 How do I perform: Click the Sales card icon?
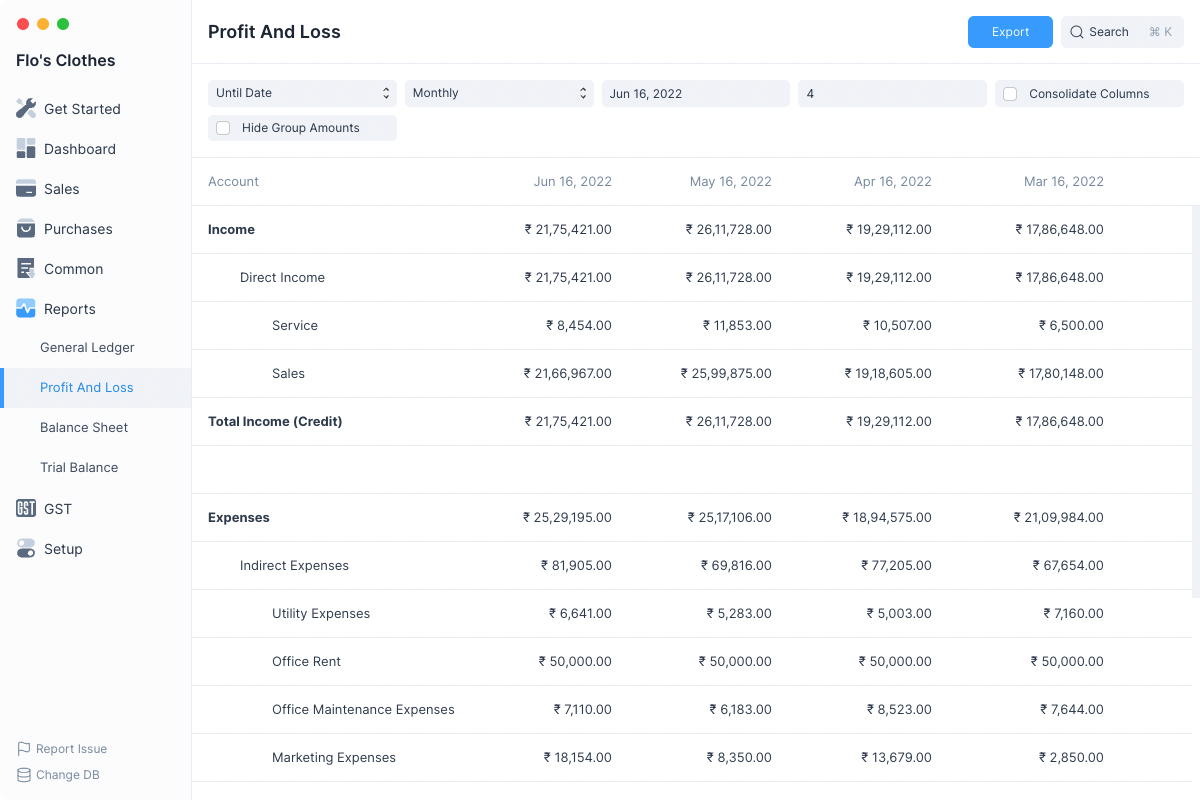tap(26, 189)
